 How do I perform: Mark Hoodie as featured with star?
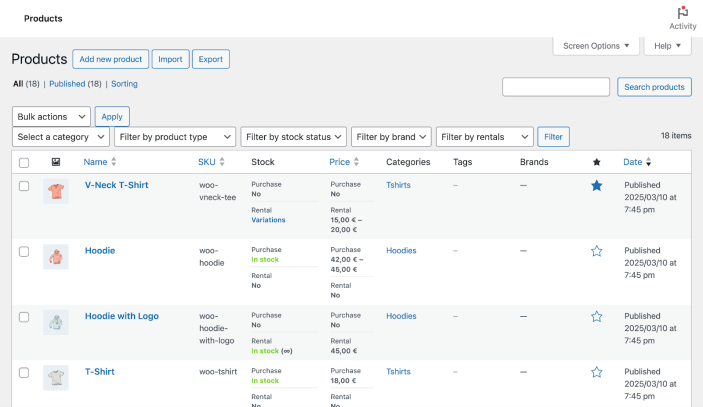coord(597,251)
